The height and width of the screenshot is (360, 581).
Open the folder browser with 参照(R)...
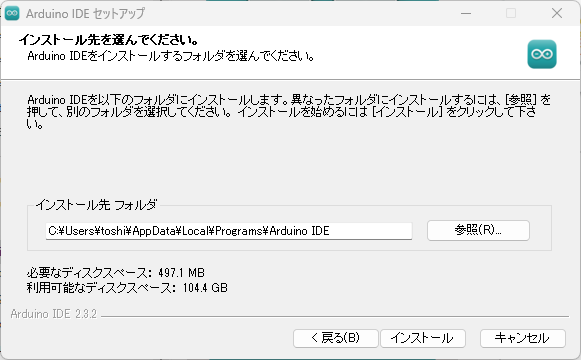[478, 230]
